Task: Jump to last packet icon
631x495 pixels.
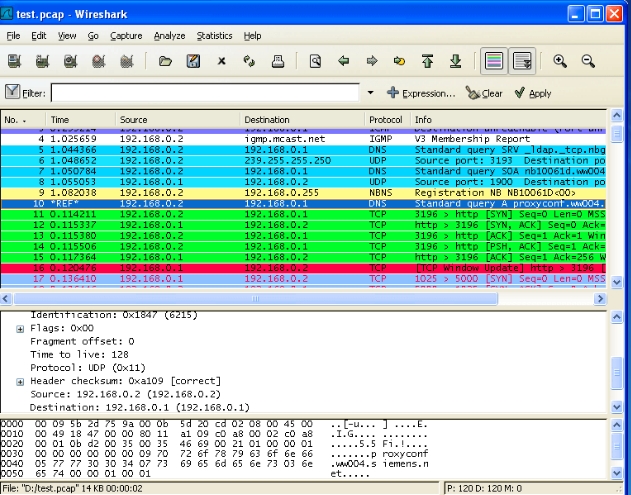Action: pyautogui.click(x=456, y=61)
